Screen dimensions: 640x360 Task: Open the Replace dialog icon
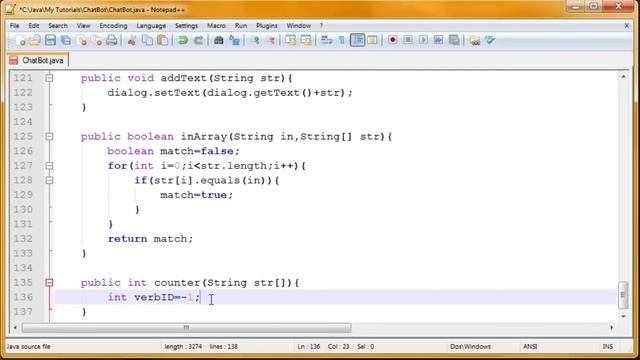(x=234, y=40)
